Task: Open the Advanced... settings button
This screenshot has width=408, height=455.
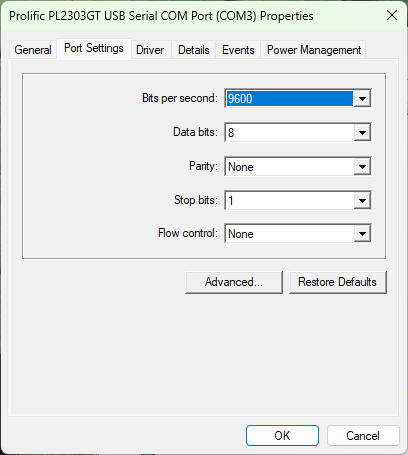Action: [x=234, y=282]
